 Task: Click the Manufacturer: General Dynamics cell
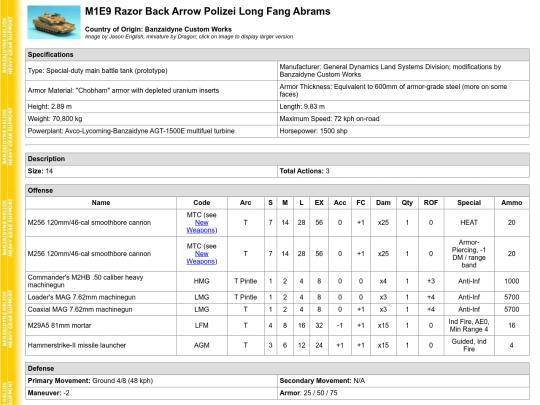[x=403, y=71]
